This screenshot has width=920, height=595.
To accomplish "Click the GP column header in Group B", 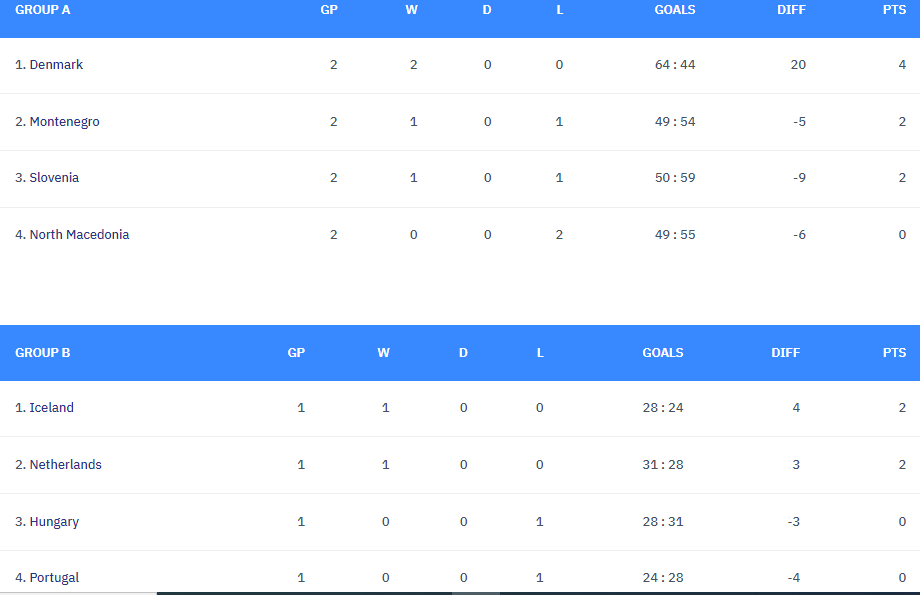I will [296, 353].
